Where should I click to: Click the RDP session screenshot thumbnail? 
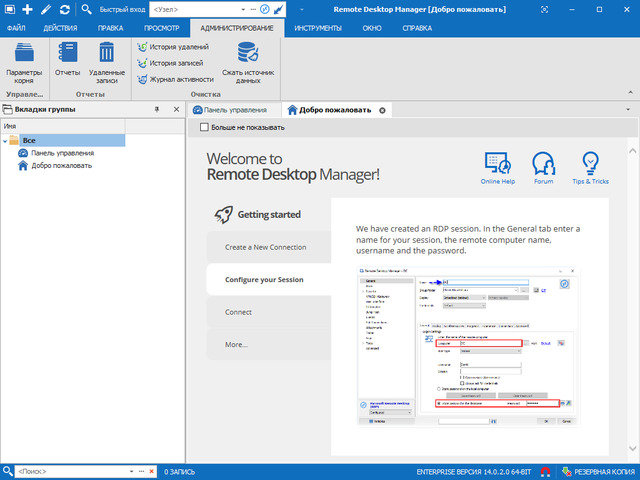coord(468,346)
